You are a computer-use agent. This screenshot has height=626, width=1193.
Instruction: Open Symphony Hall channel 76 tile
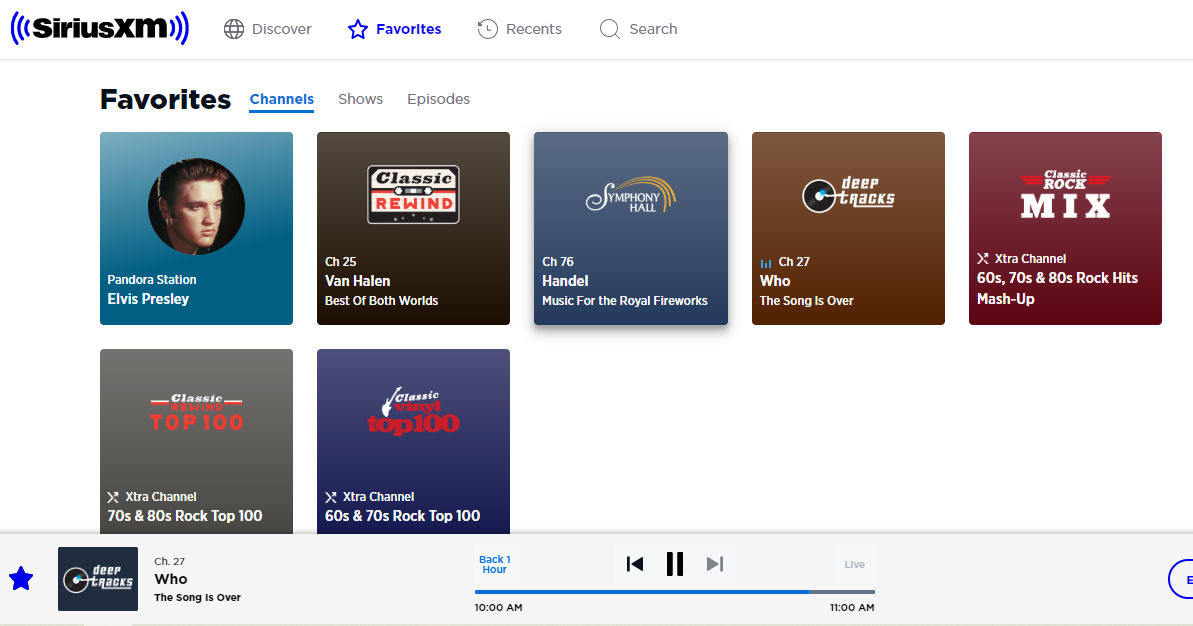coord(630,228)
